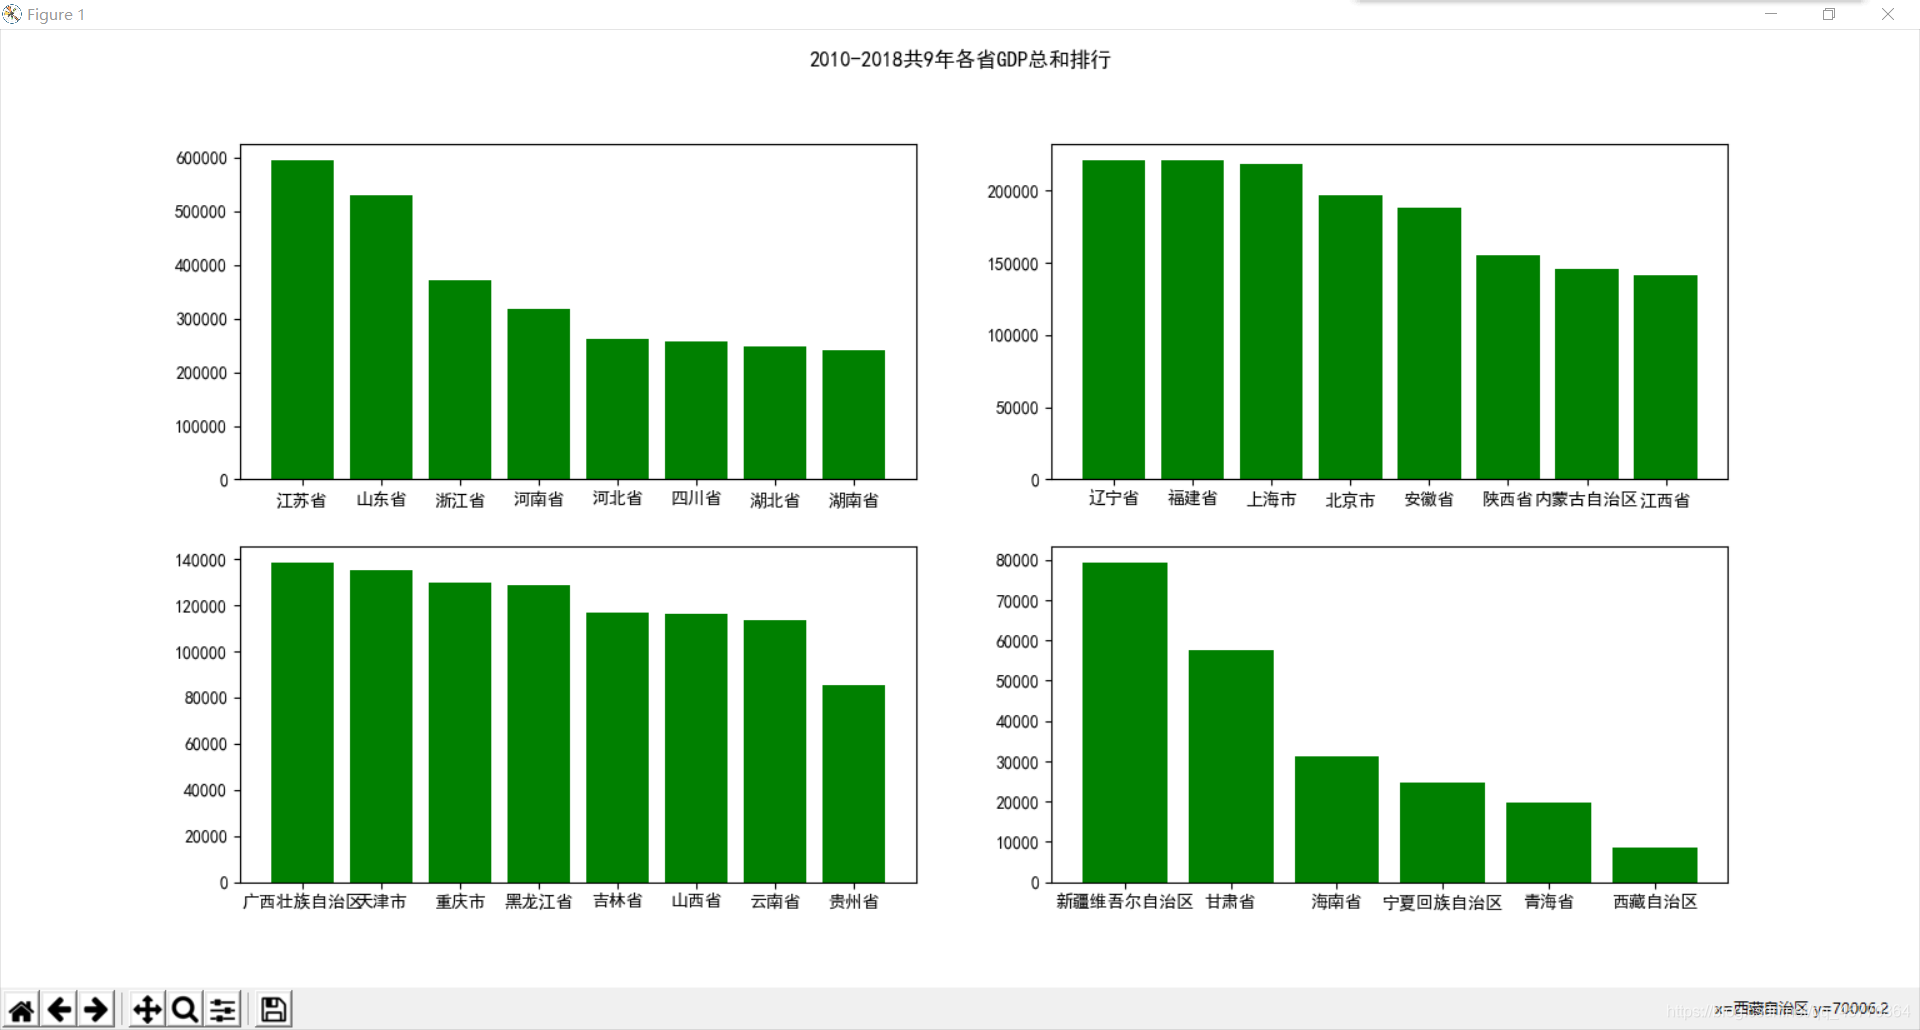Click the 浙江省 bar
Screen dimensions: 1920x1030
[460, 379]
